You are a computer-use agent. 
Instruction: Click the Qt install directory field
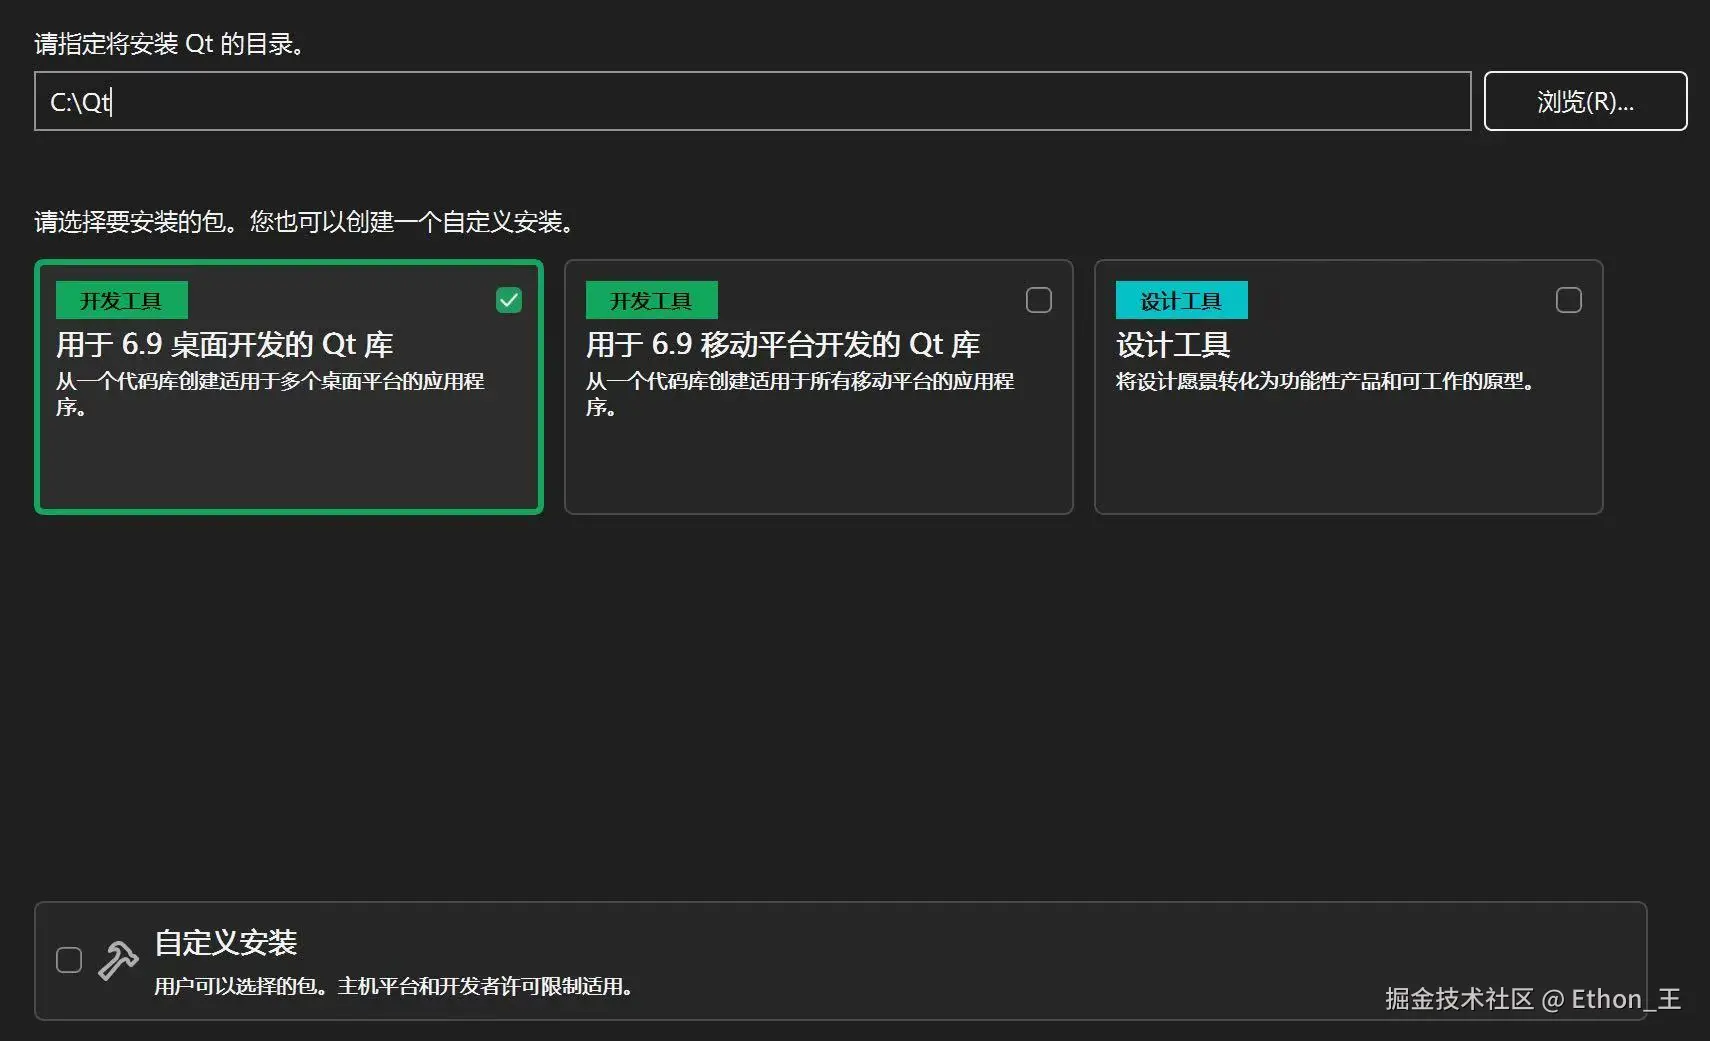(x=752, y=101)
